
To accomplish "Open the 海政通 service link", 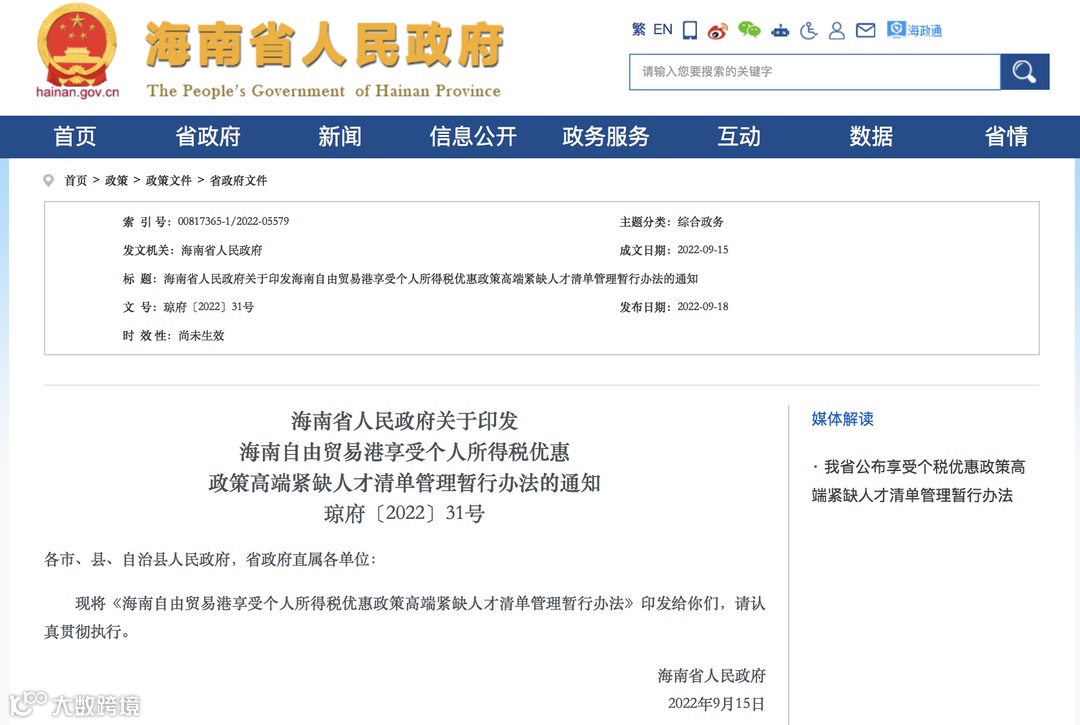I will [x=915, y=30].
